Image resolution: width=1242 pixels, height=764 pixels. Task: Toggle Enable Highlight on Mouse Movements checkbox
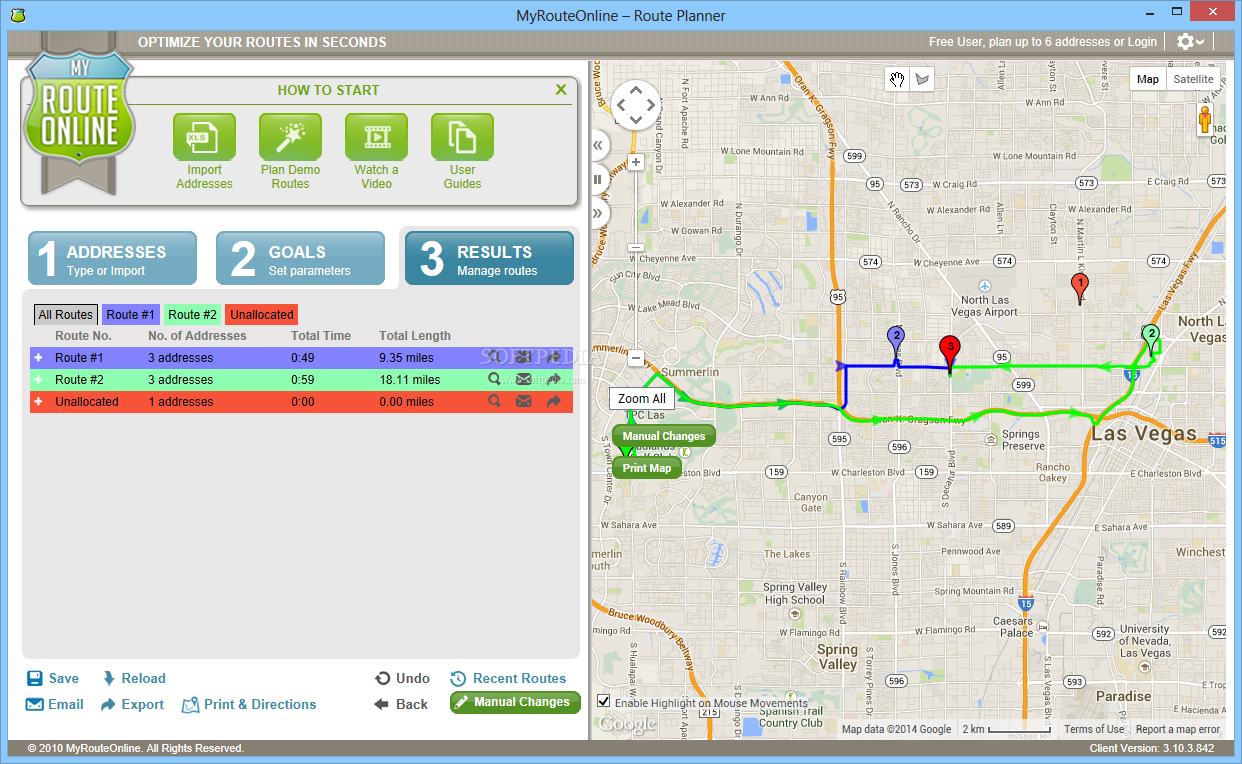coord(603,701)
